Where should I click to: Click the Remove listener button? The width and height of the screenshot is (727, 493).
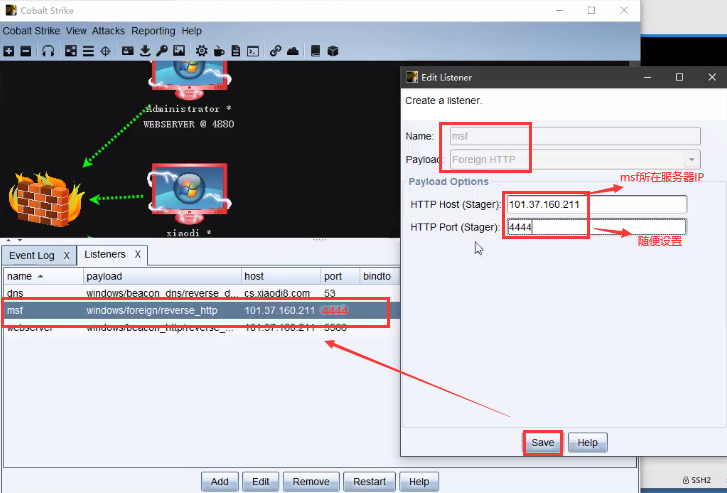point(310,481)
